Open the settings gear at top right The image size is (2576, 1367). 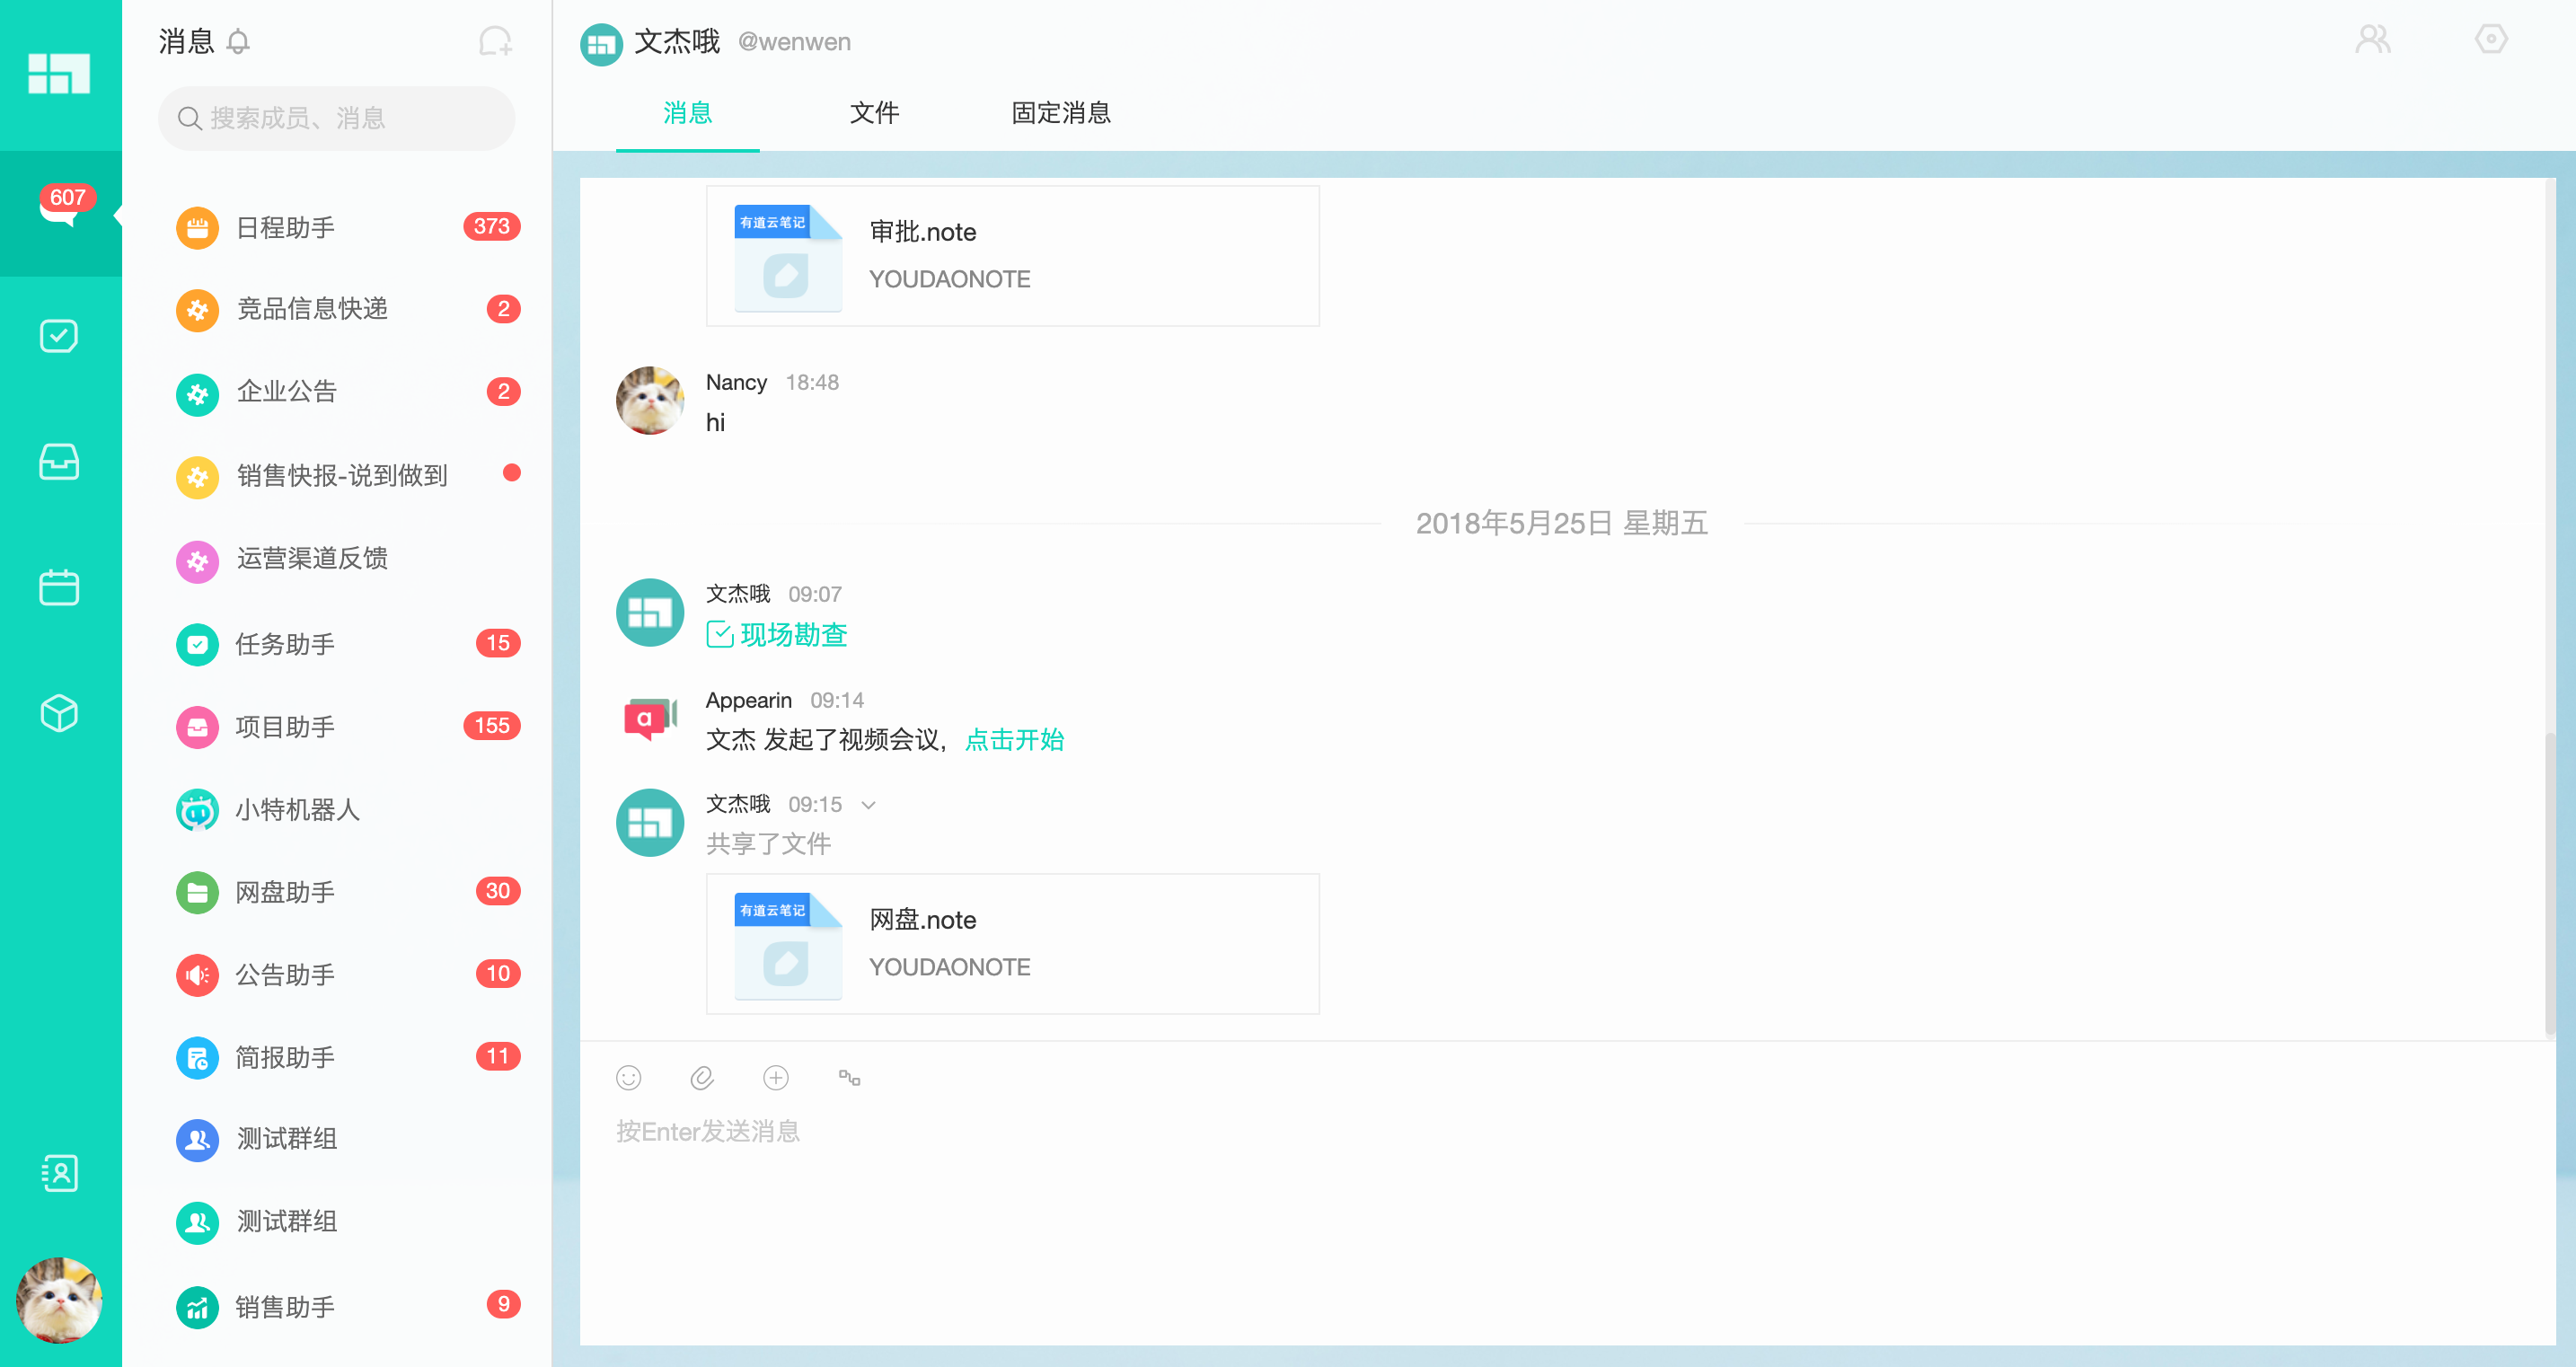click(x=2490, y=40)
